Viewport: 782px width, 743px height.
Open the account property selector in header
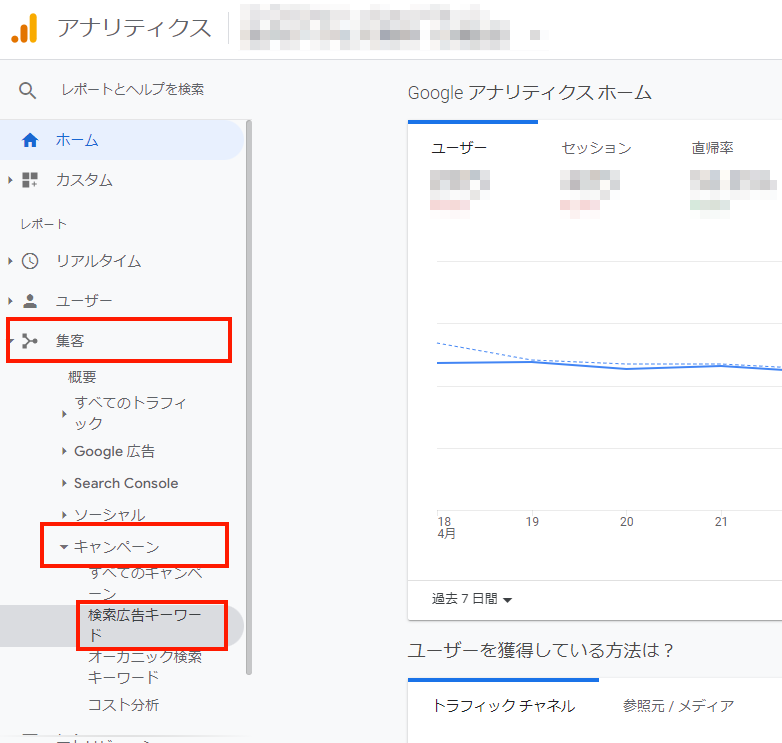[x=394, y=28]
